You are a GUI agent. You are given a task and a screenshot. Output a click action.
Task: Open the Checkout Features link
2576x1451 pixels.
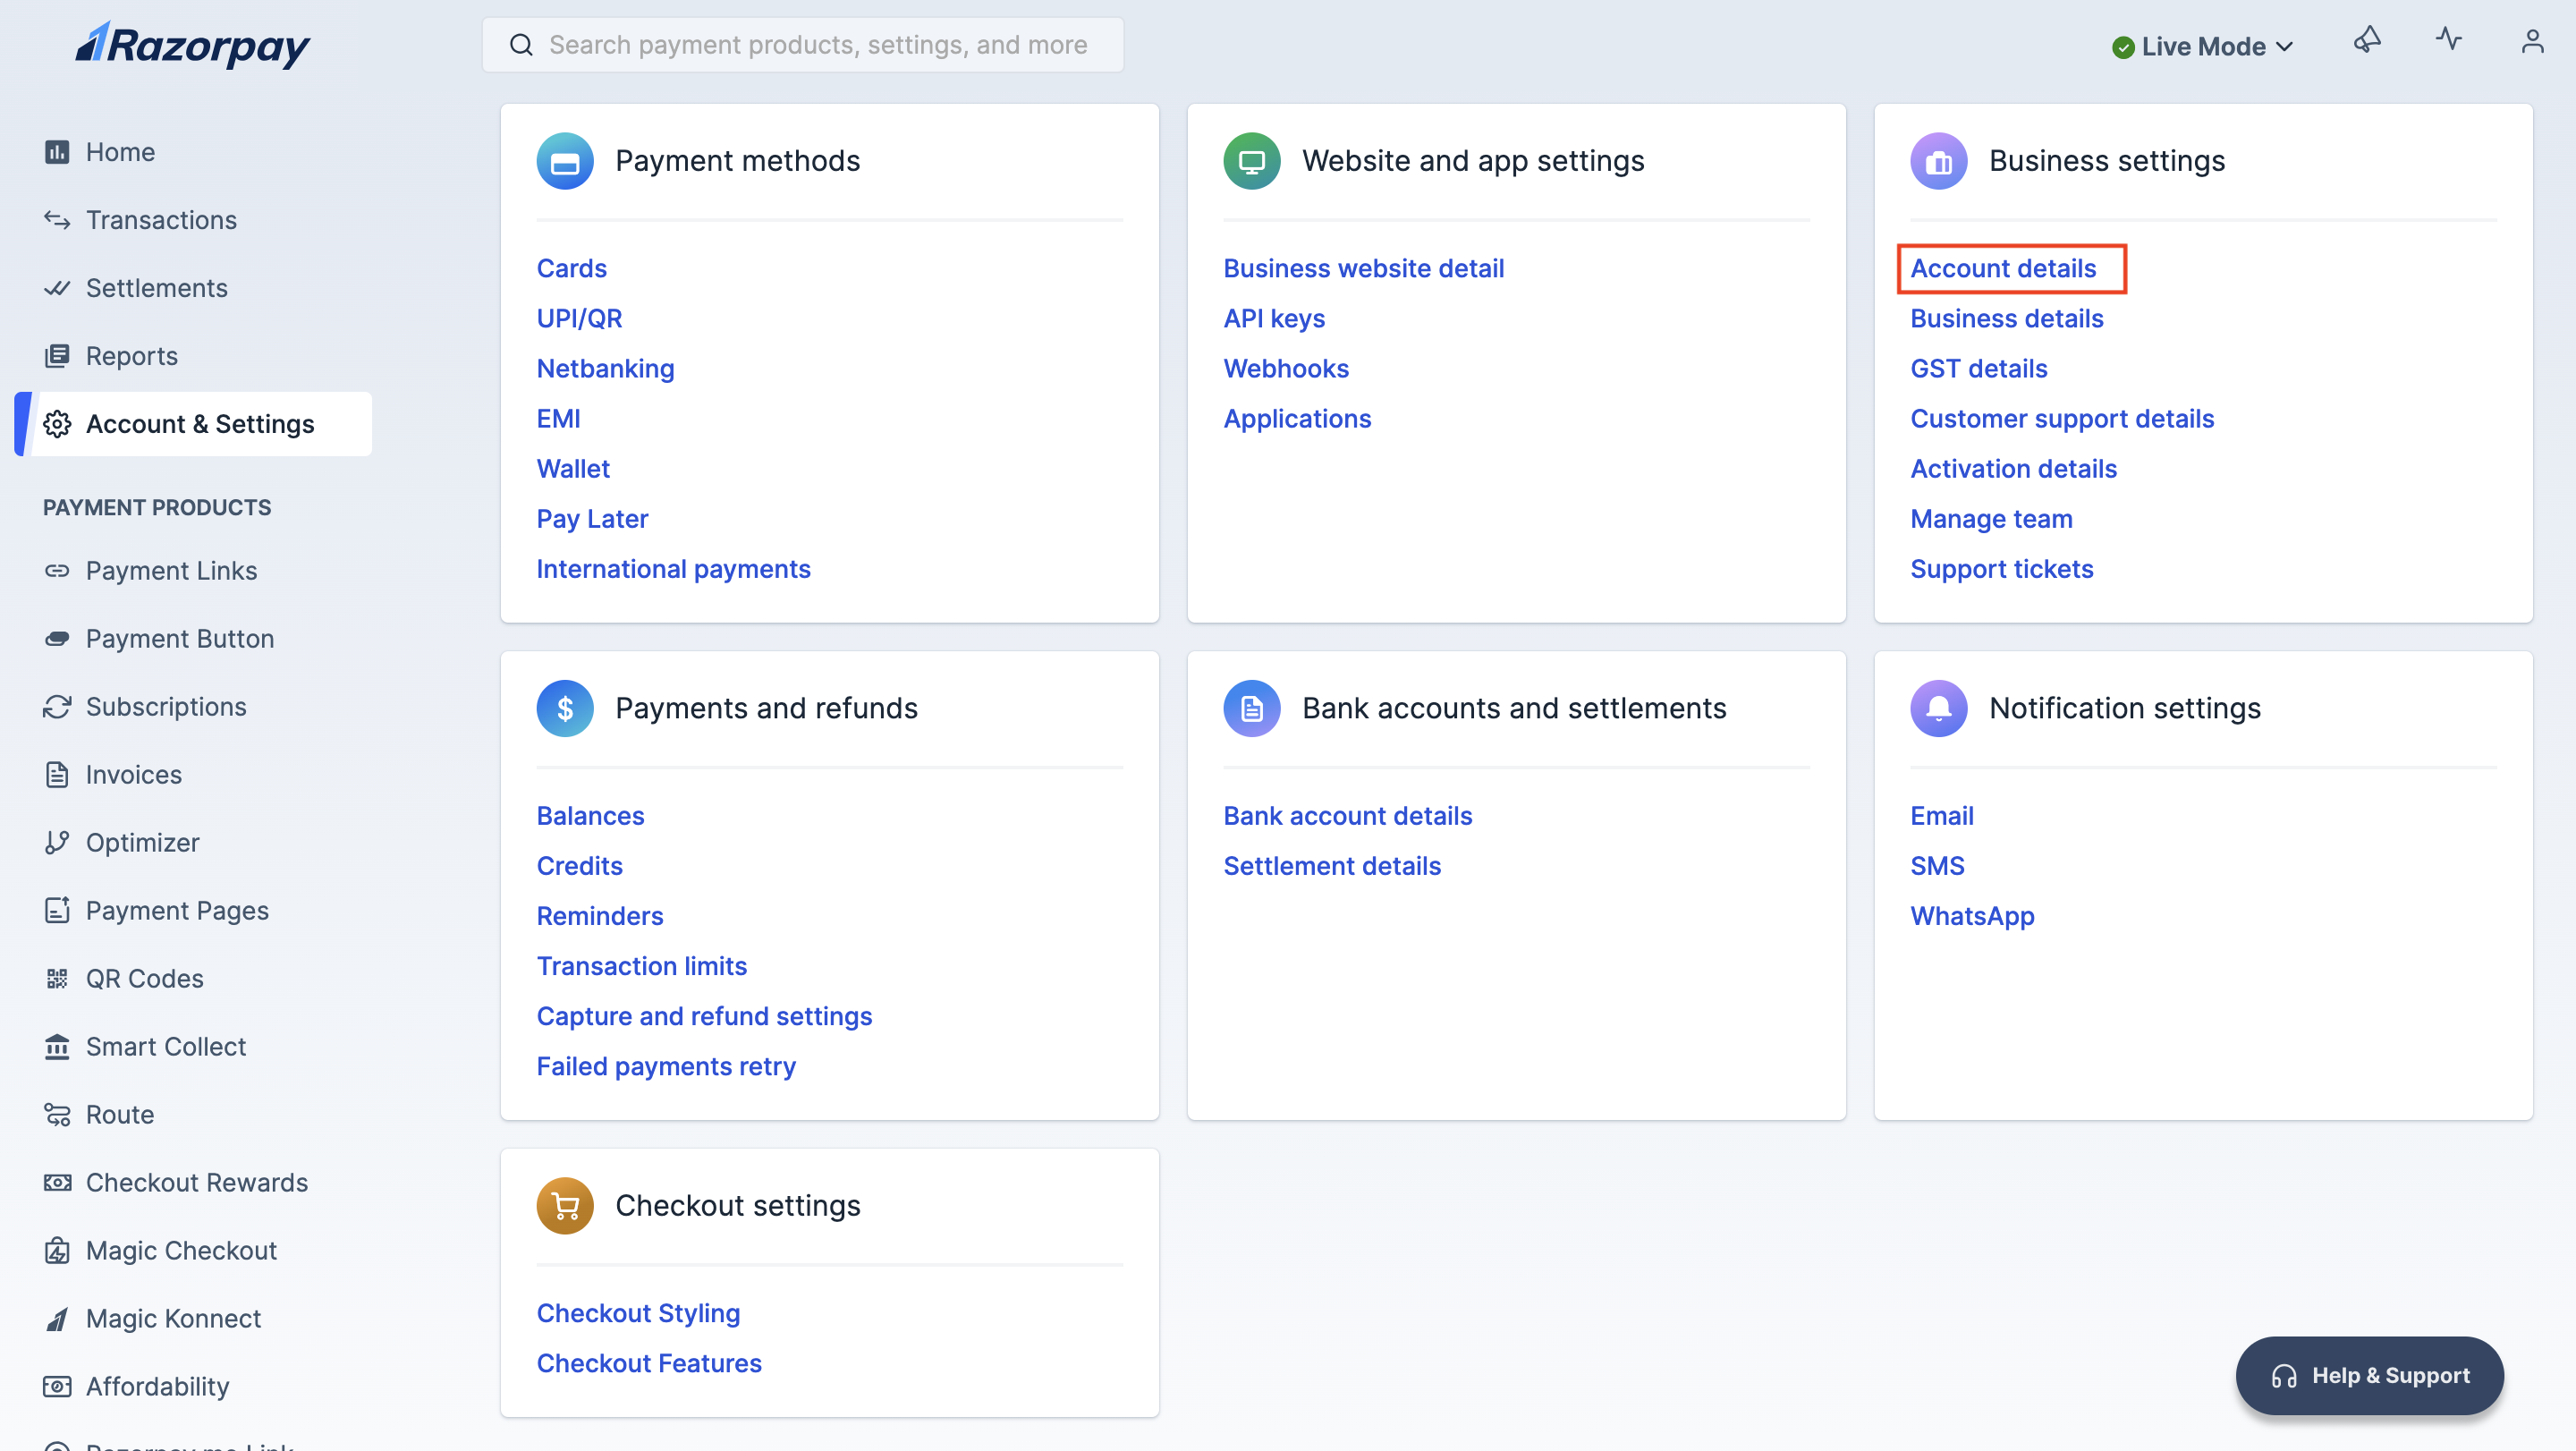[x=650, y=1363]
